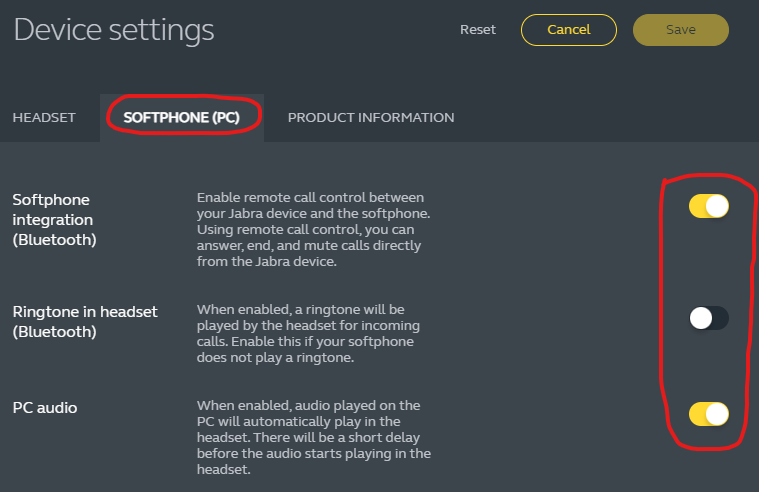Switch to the HEADSET tab
This screenshot has height=492, width=759.
(x=44, y=118)
